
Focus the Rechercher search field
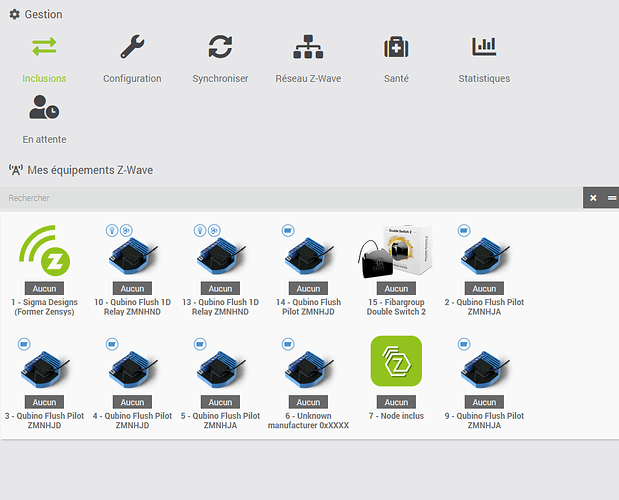291,198
